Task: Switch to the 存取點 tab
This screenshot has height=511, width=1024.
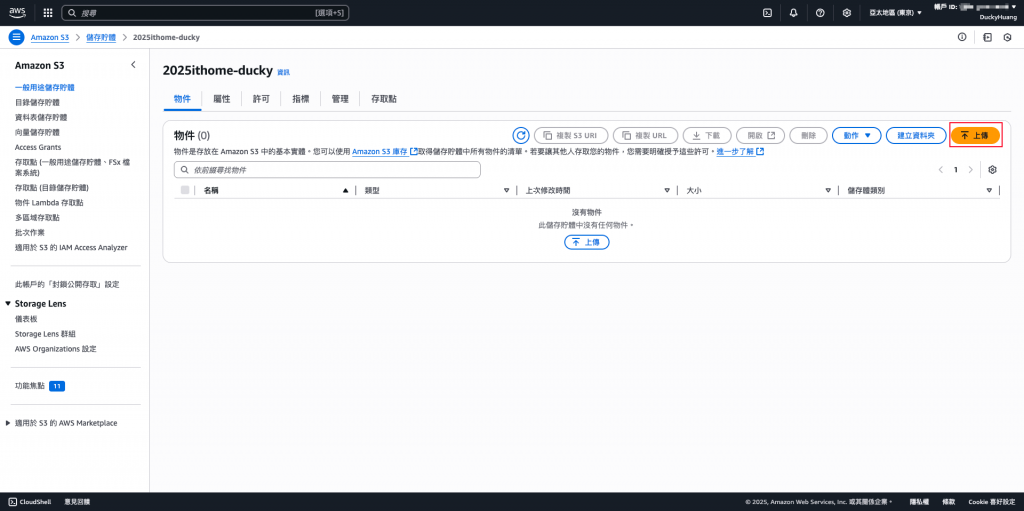Action: pos(384,99)
